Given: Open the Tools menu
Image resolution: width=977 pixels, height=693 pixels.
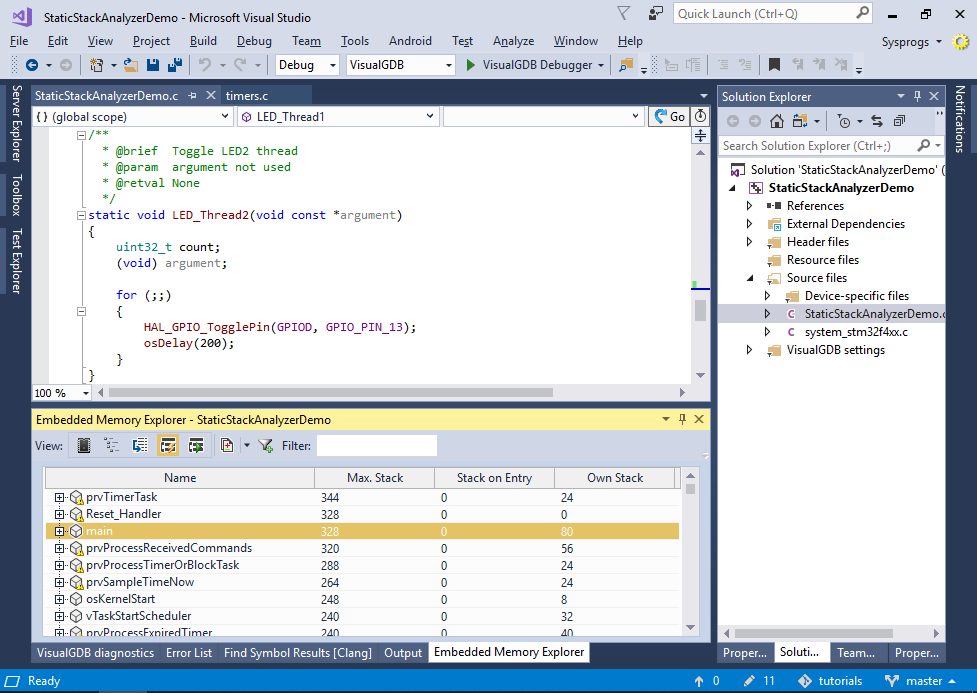Looking at the screenshot, I should pos(355,41).
